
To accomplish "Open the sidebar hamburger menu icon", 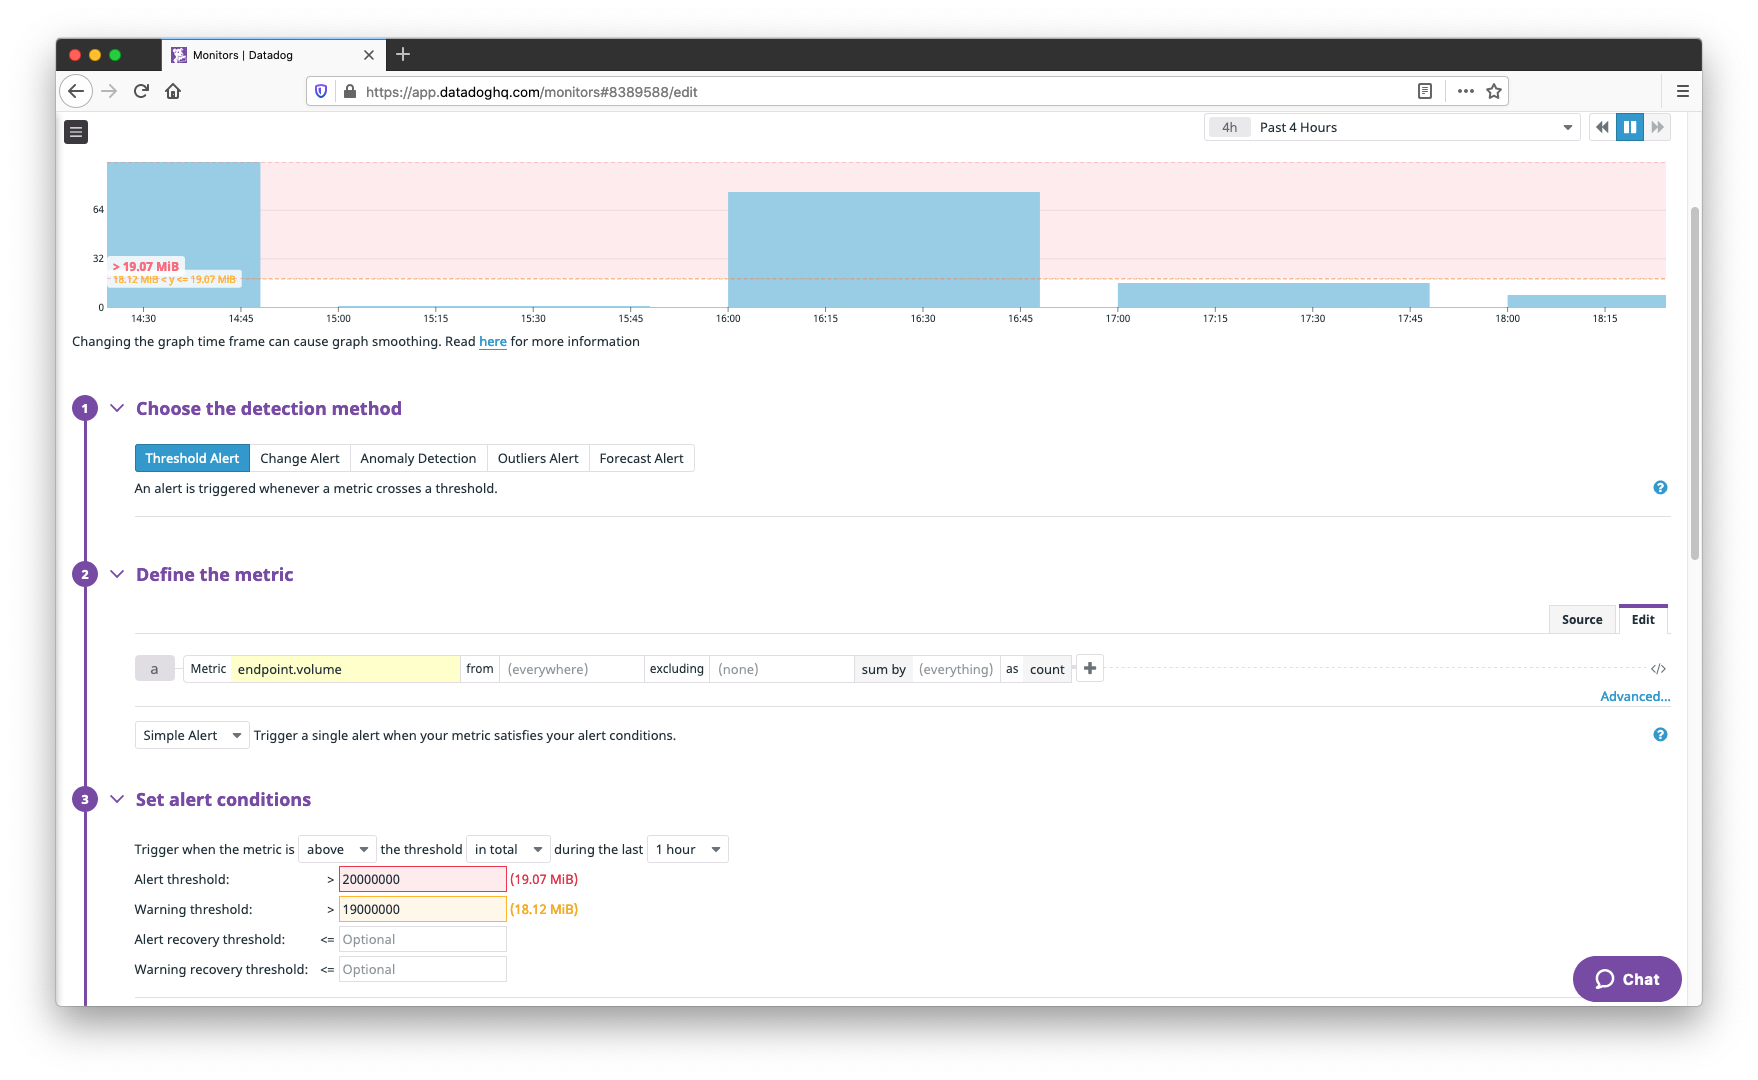I will 76,131.
